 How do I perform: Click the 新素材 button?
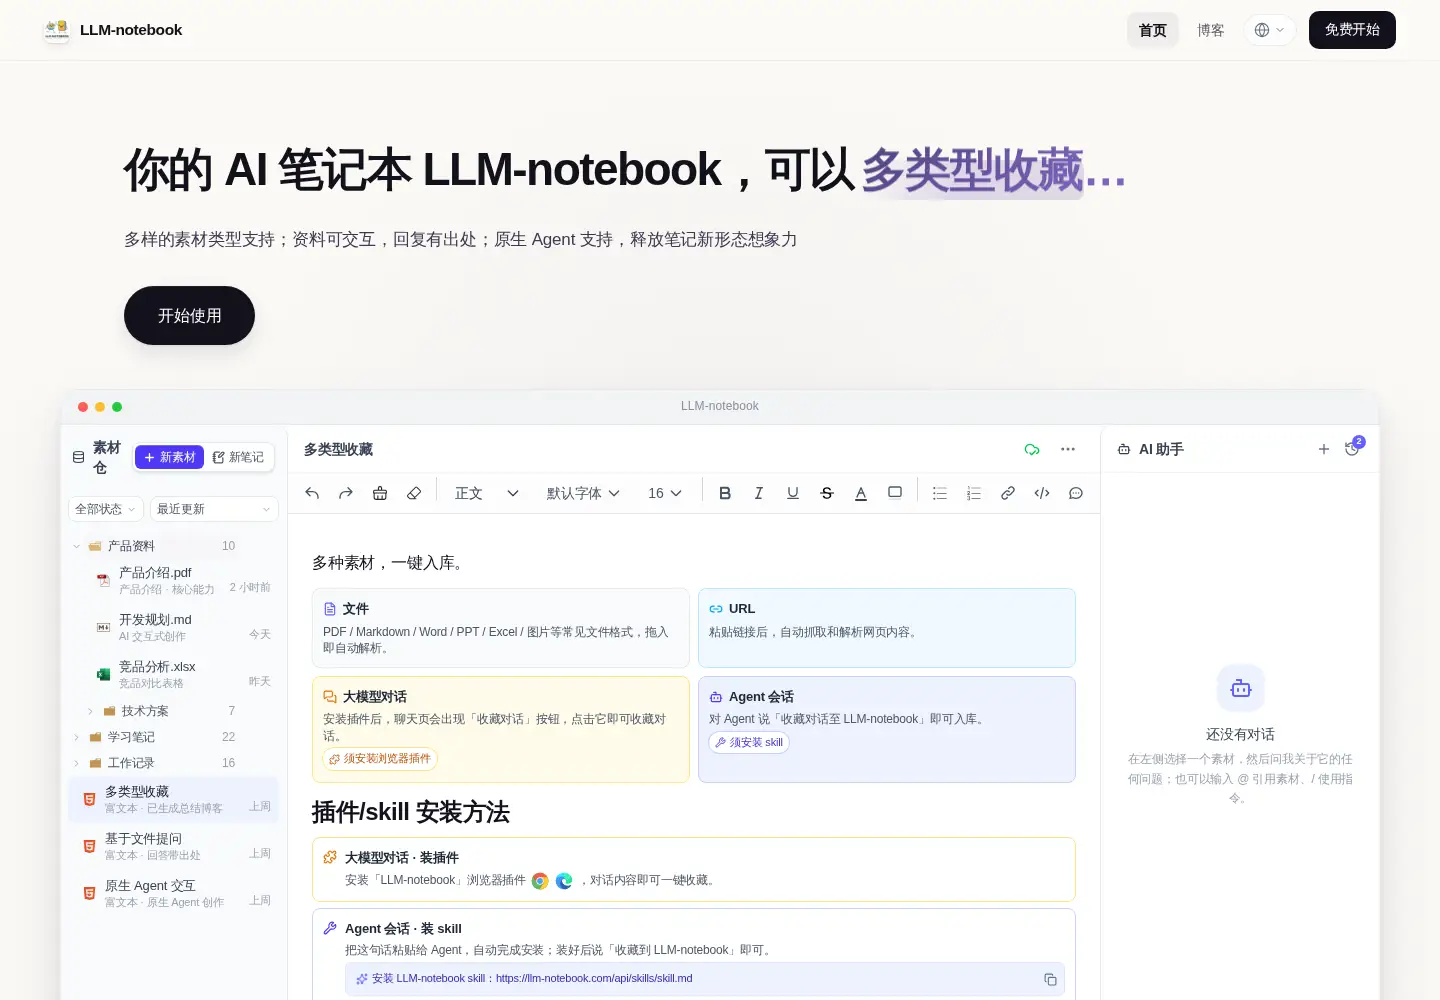click(169, 457)
